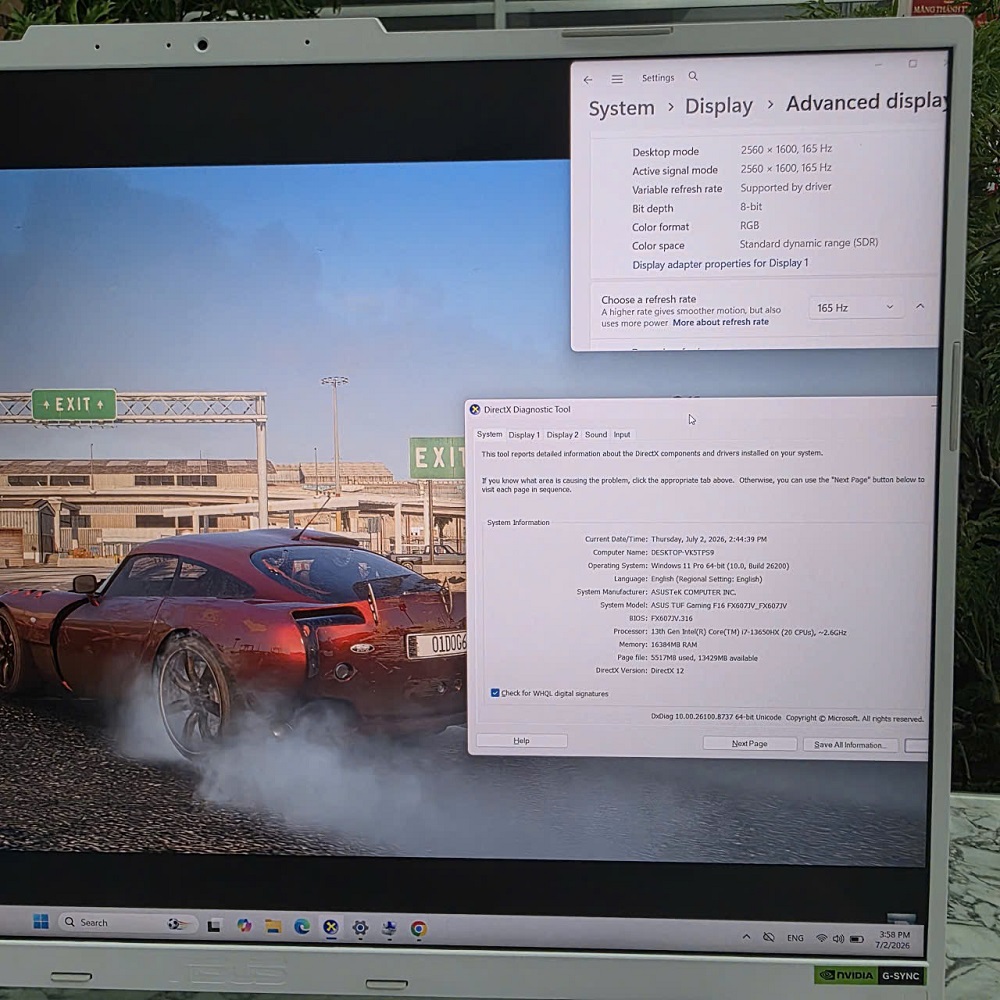The height and width of the screenshot is (1000, 1000).
Task: Expand the system tray hidden icons chevron
Action: tap(746, 937)
